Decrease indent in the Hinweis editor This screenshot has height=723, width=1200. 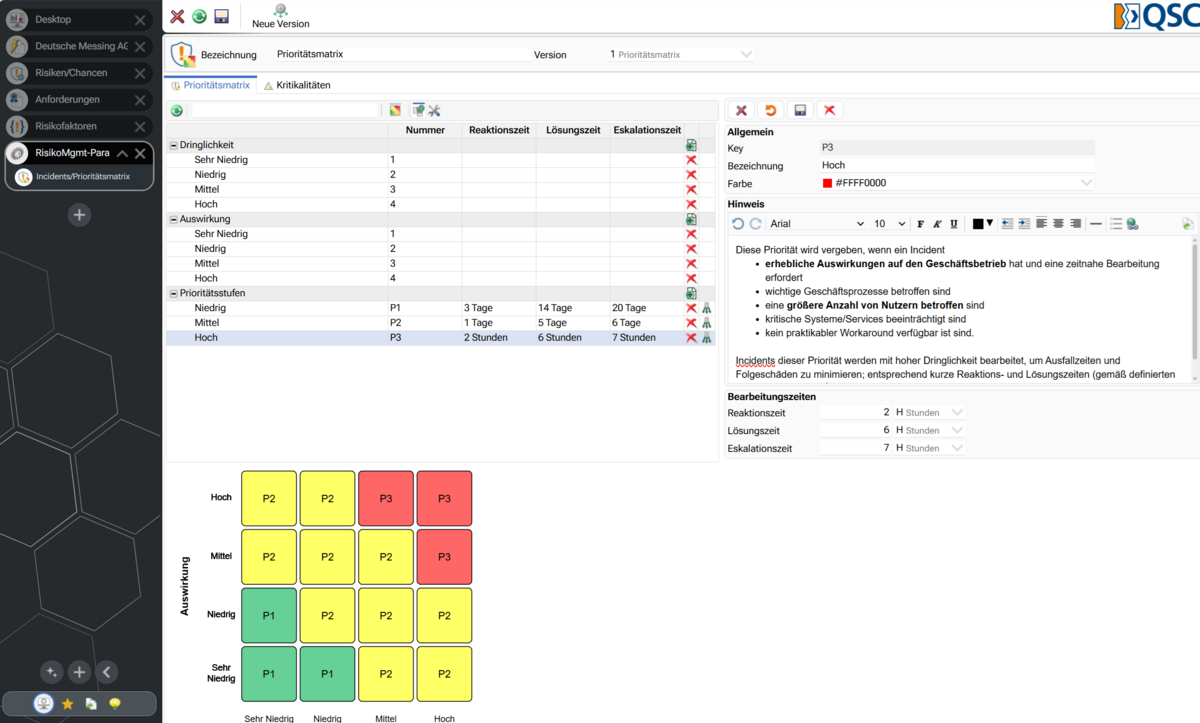pyautogui.click(x=1007, y=224)
